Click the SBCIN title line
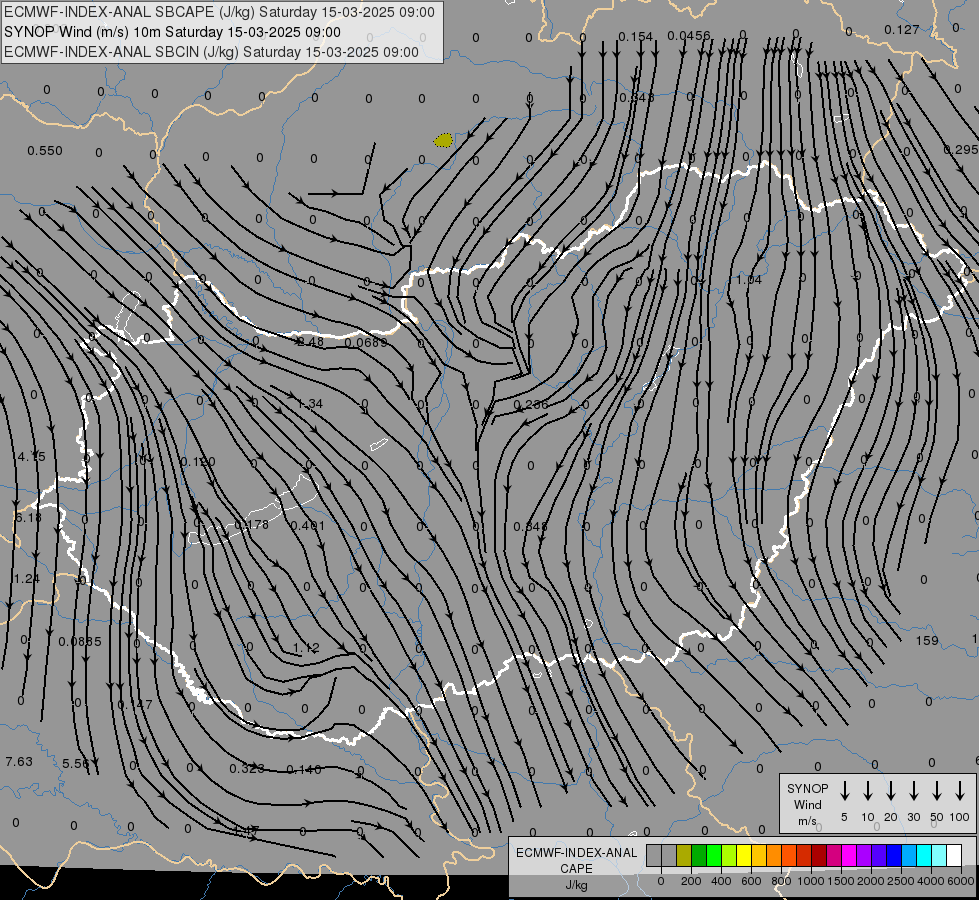This screenshot has height=900, width=979. (211, 52)
